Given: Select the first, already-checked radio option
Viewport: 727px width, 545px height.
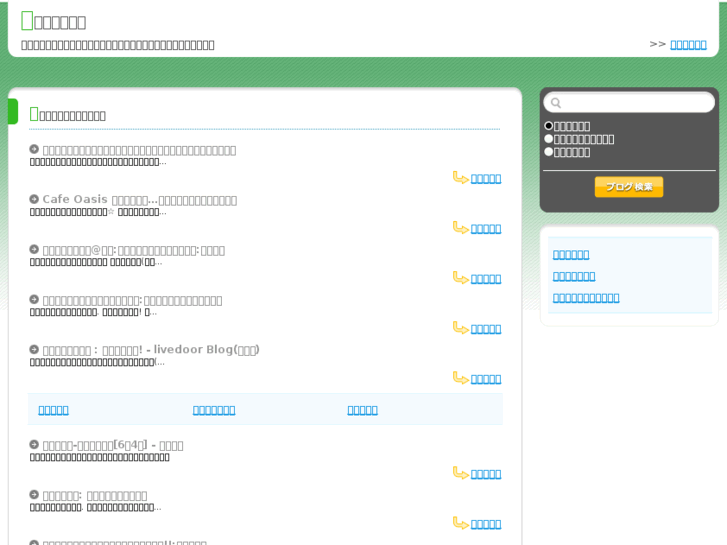Looking at the screenshot, I should [x=548, y=126].
